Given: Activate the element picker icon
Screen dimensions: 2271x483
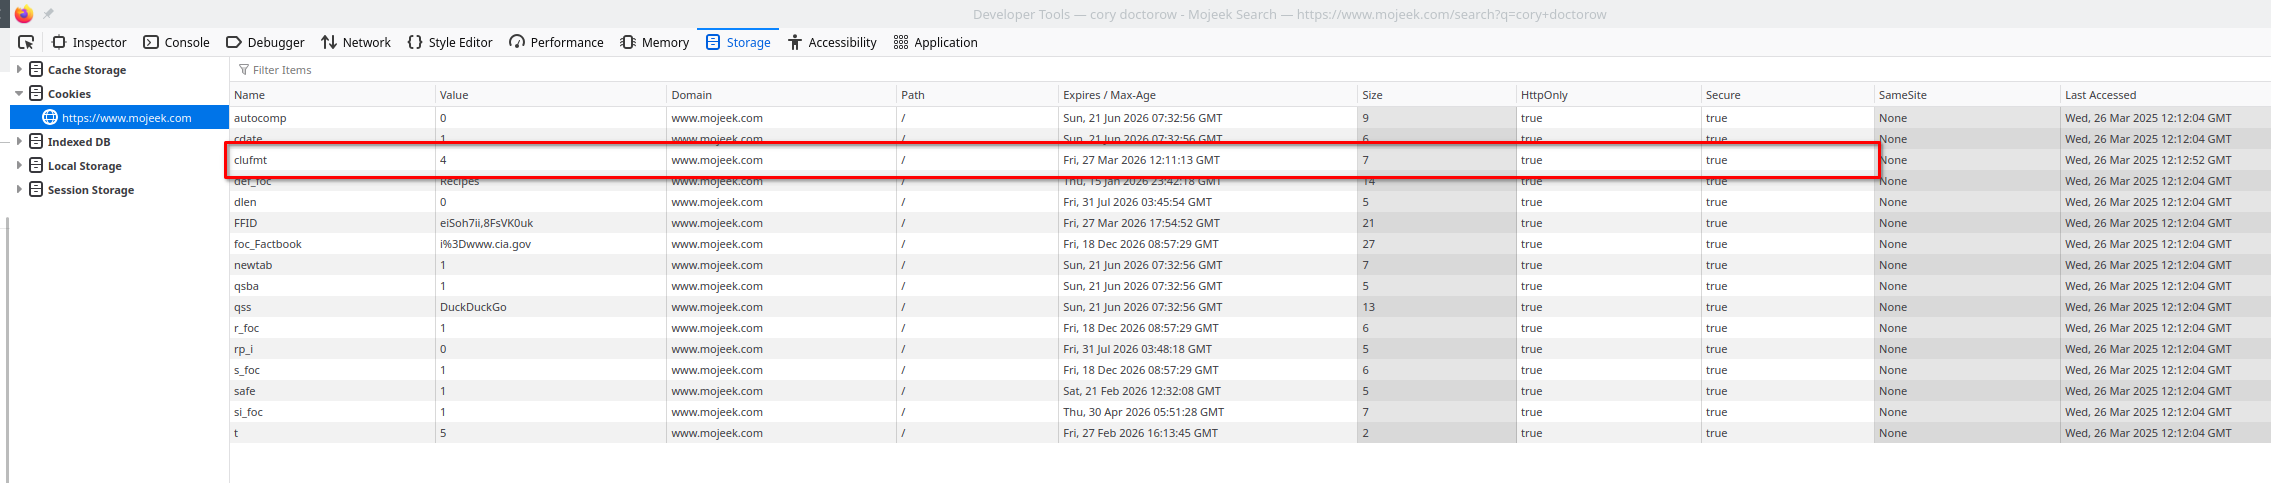Looking at the screenshot, I should (26, 42).
